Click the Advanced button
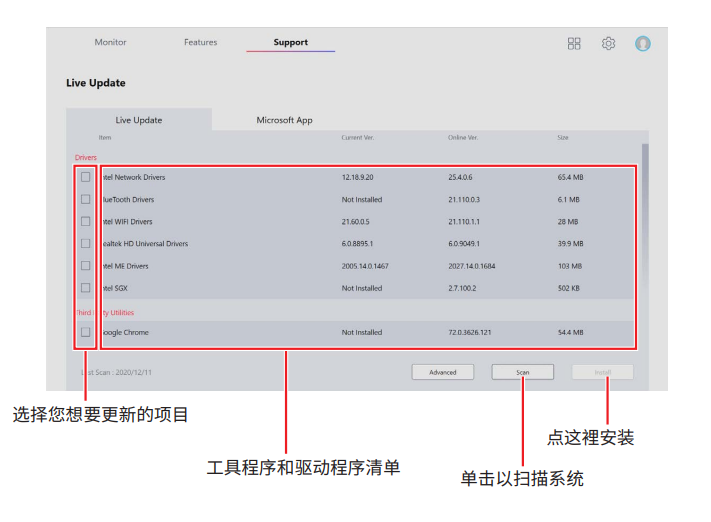The height and width of the screenshot is (522, 711). point(443,372)
